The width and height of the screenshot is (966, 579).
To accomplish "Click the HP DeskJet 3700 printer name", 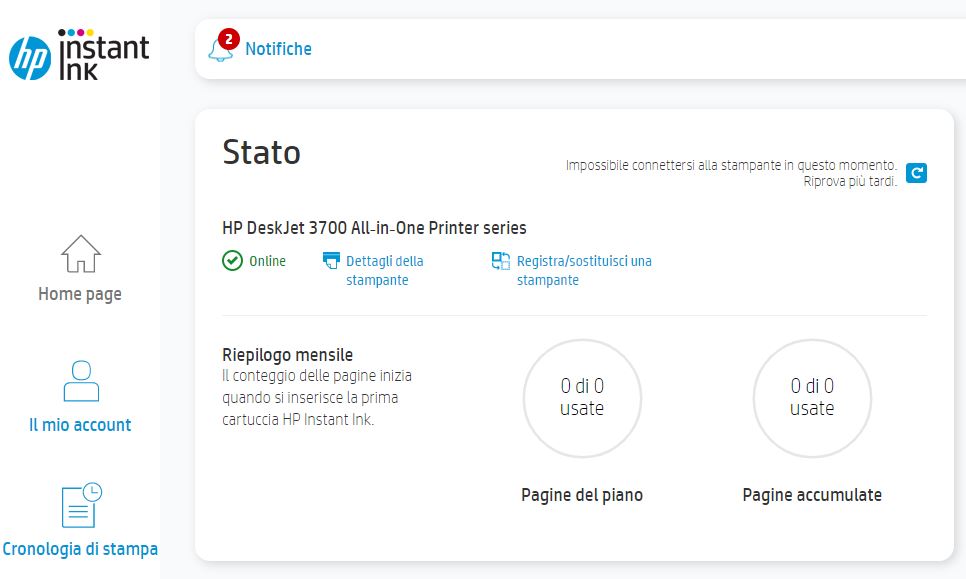I will coord(374,228).
